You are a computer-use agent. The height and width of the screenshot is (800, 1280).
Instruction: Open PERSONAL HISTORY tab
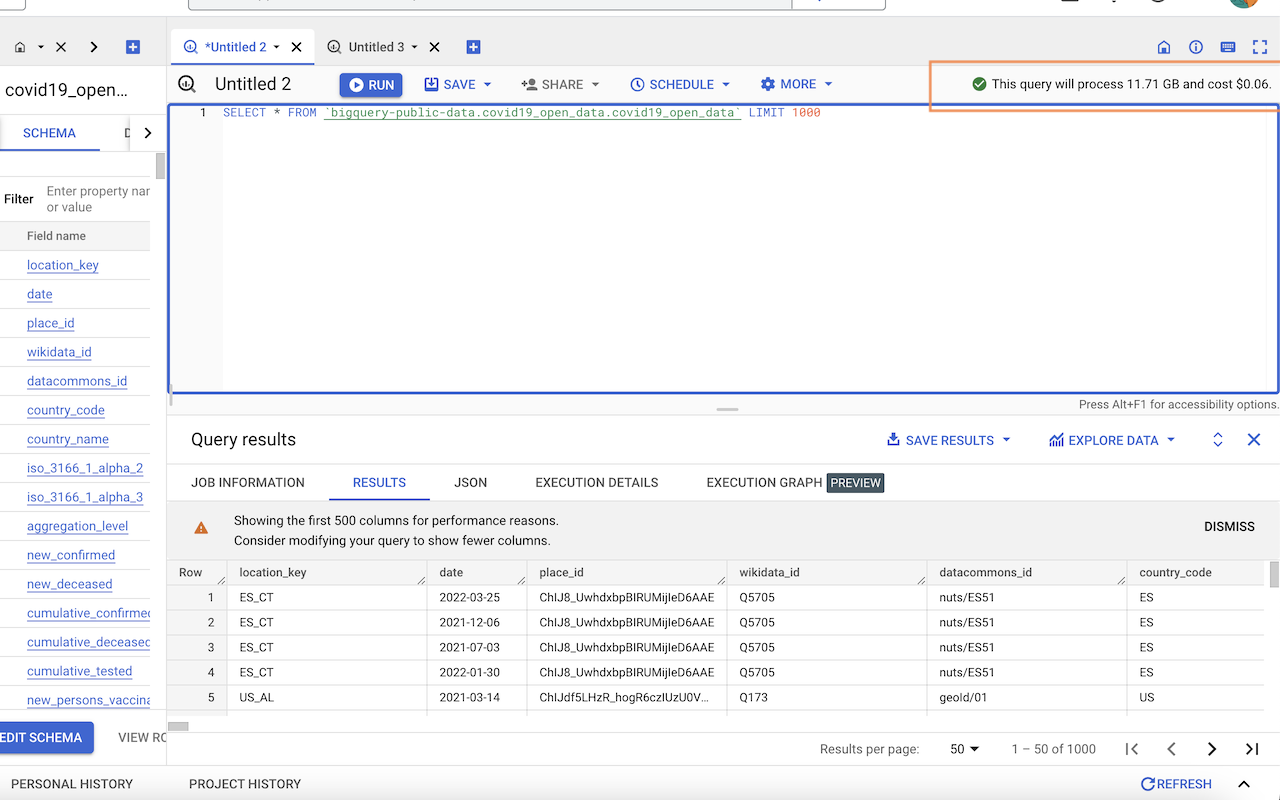[72, 784]
